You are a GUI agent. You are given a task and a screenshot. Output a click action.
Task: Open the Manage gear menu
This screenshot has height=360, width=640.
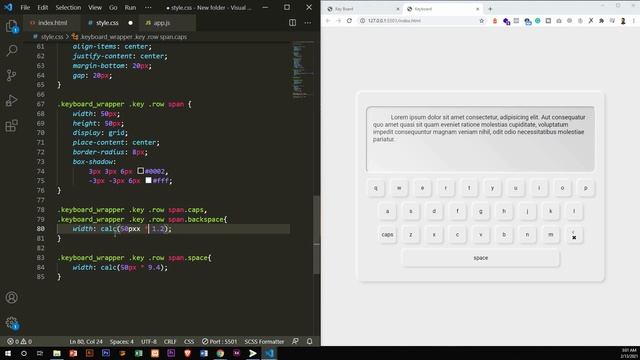click(11, 323)
